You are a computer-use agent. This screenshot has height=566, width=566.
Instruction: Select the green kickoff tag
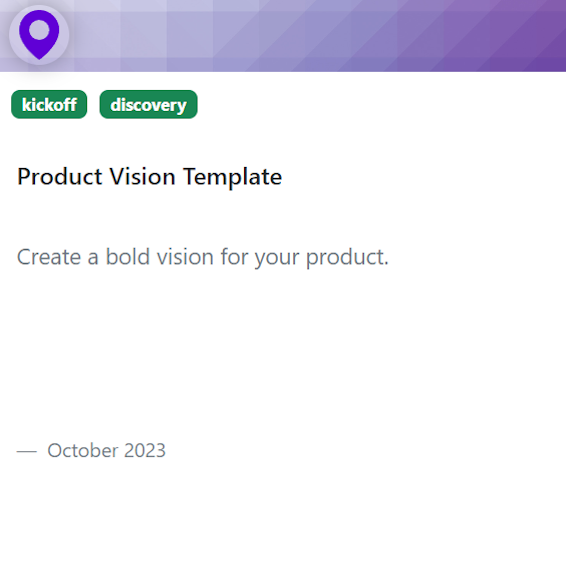[x=49, y=104]
